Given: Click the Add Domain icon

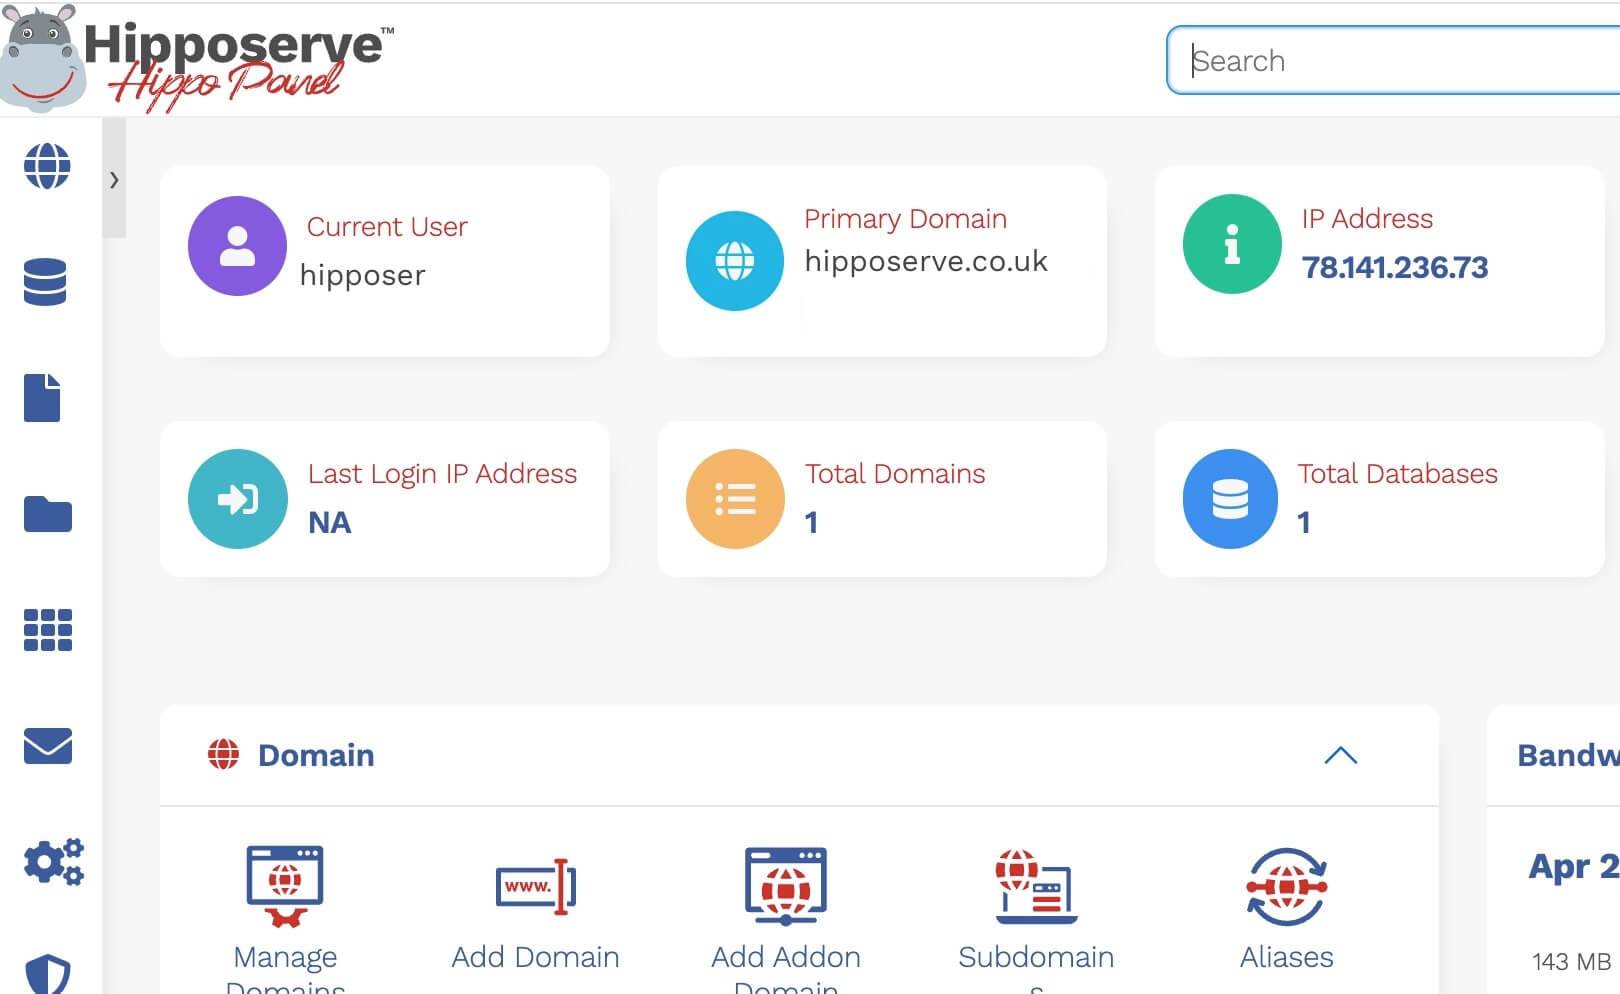Looking at the screenshot, I should click(535, 887).
